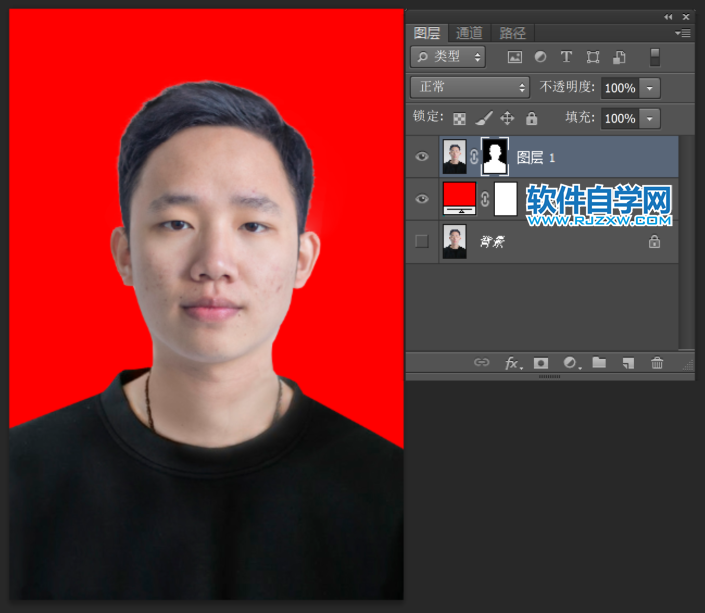Lock transparent pixels icon
705x613 pixels.
point(460,119)
